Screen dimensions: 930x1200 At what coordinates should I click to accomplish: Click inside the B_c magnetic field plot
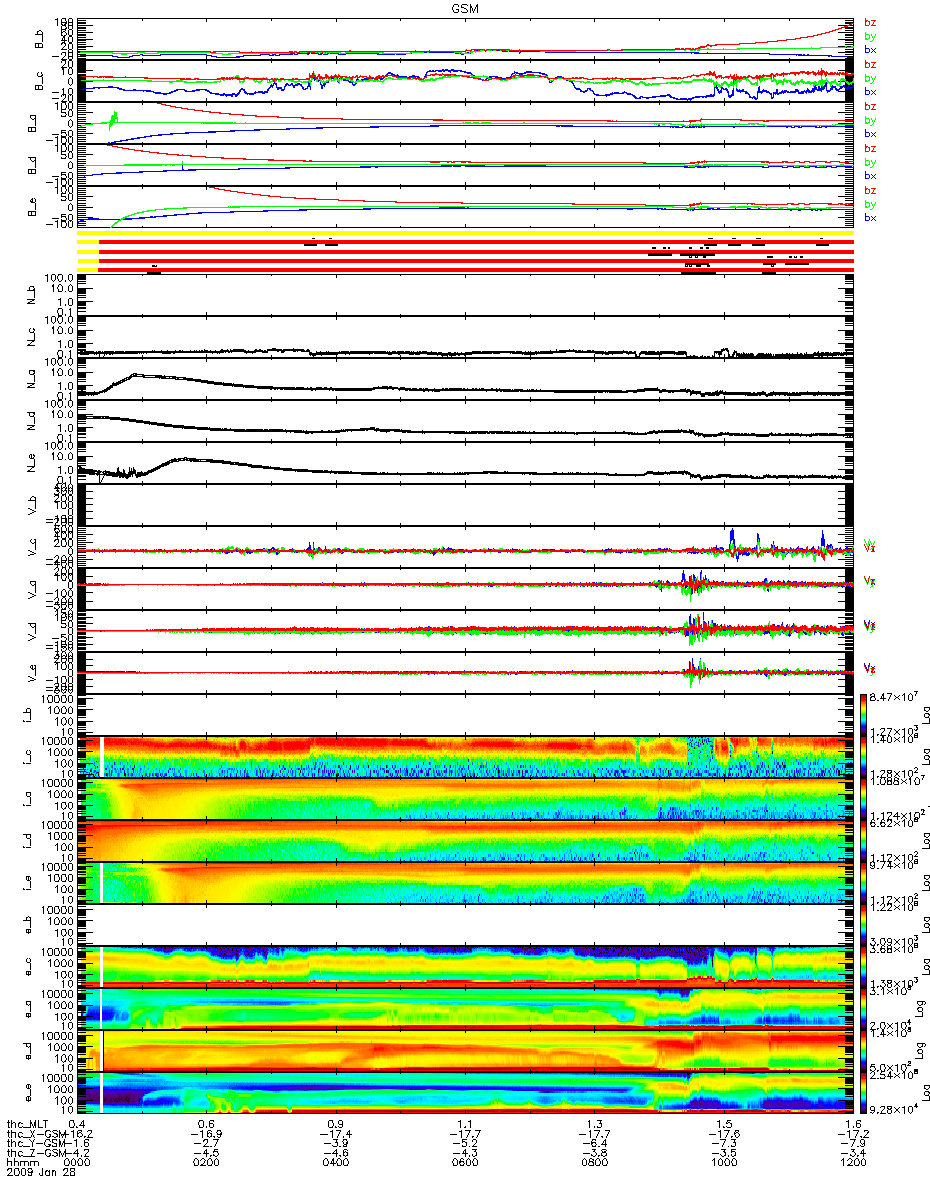(466, 81)
